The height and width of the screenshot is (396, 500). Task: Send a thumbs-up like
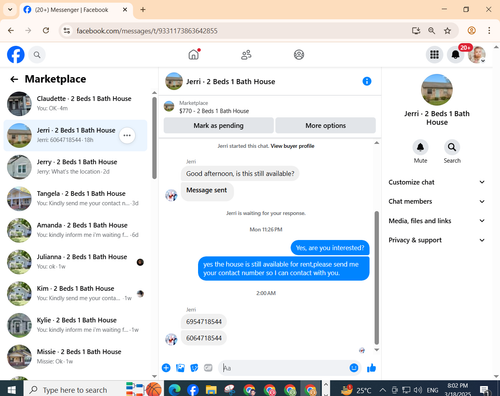371,368
